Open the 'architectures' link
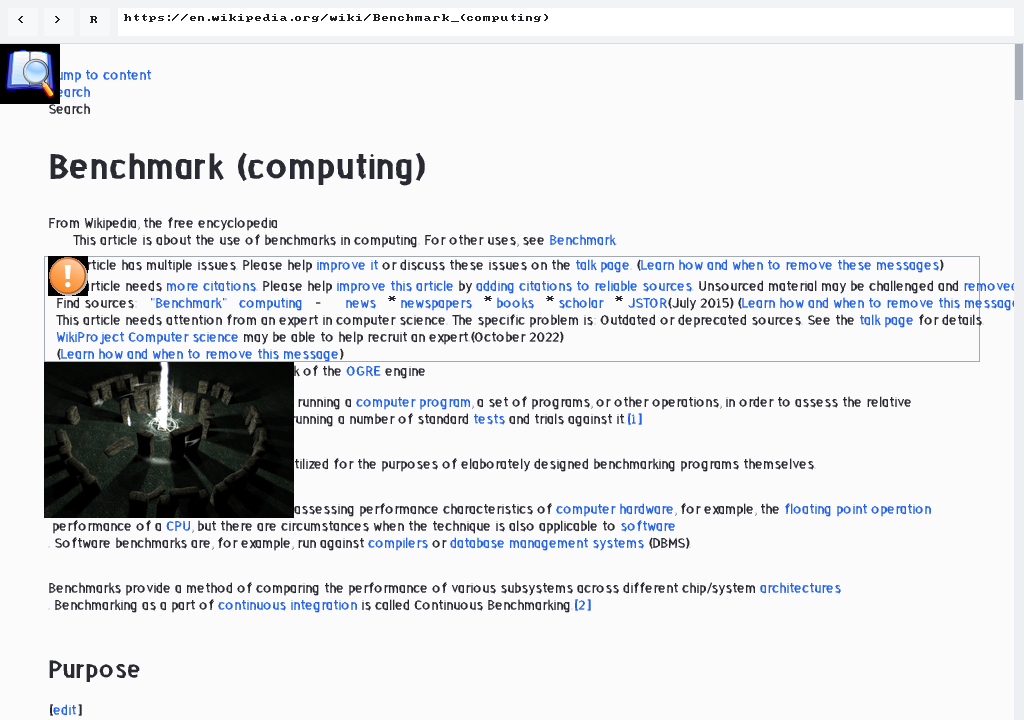 pyautogui.click(x=800, y=588)
